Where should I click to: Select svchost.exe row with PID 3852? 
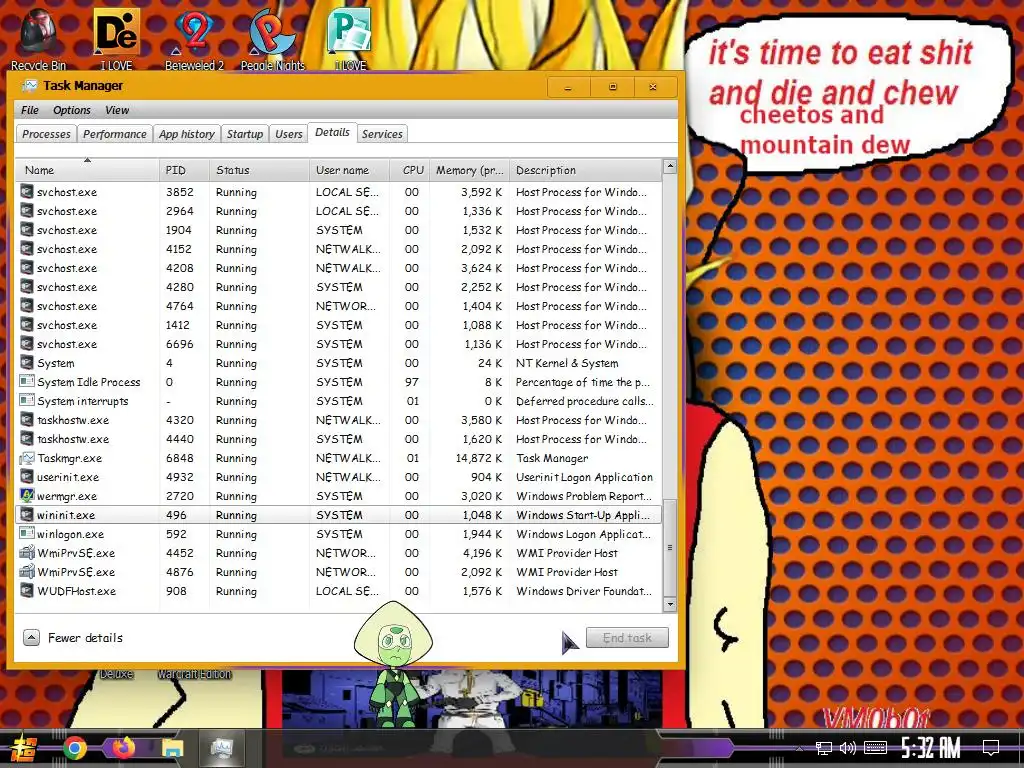(338, 192)
